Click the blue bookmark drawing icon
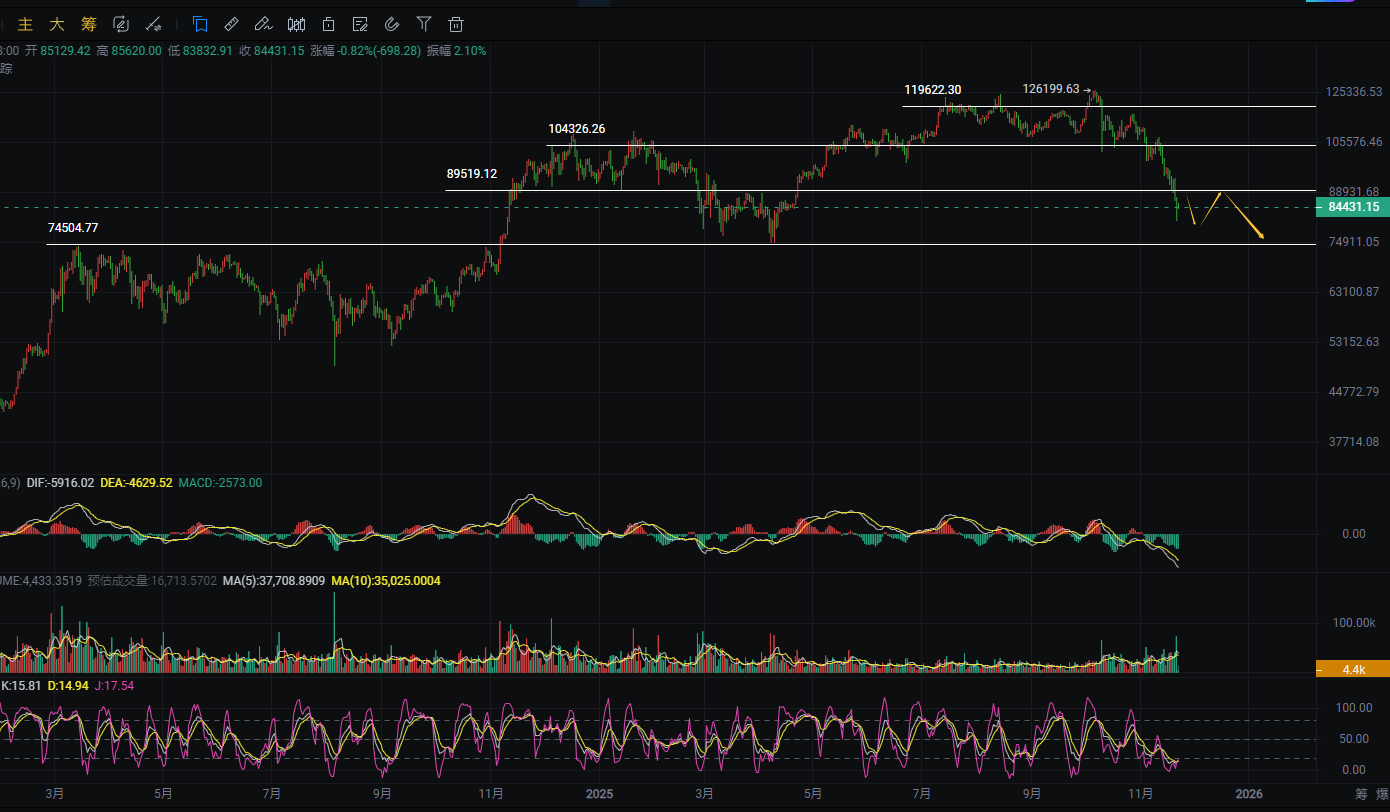 point(200,24)
